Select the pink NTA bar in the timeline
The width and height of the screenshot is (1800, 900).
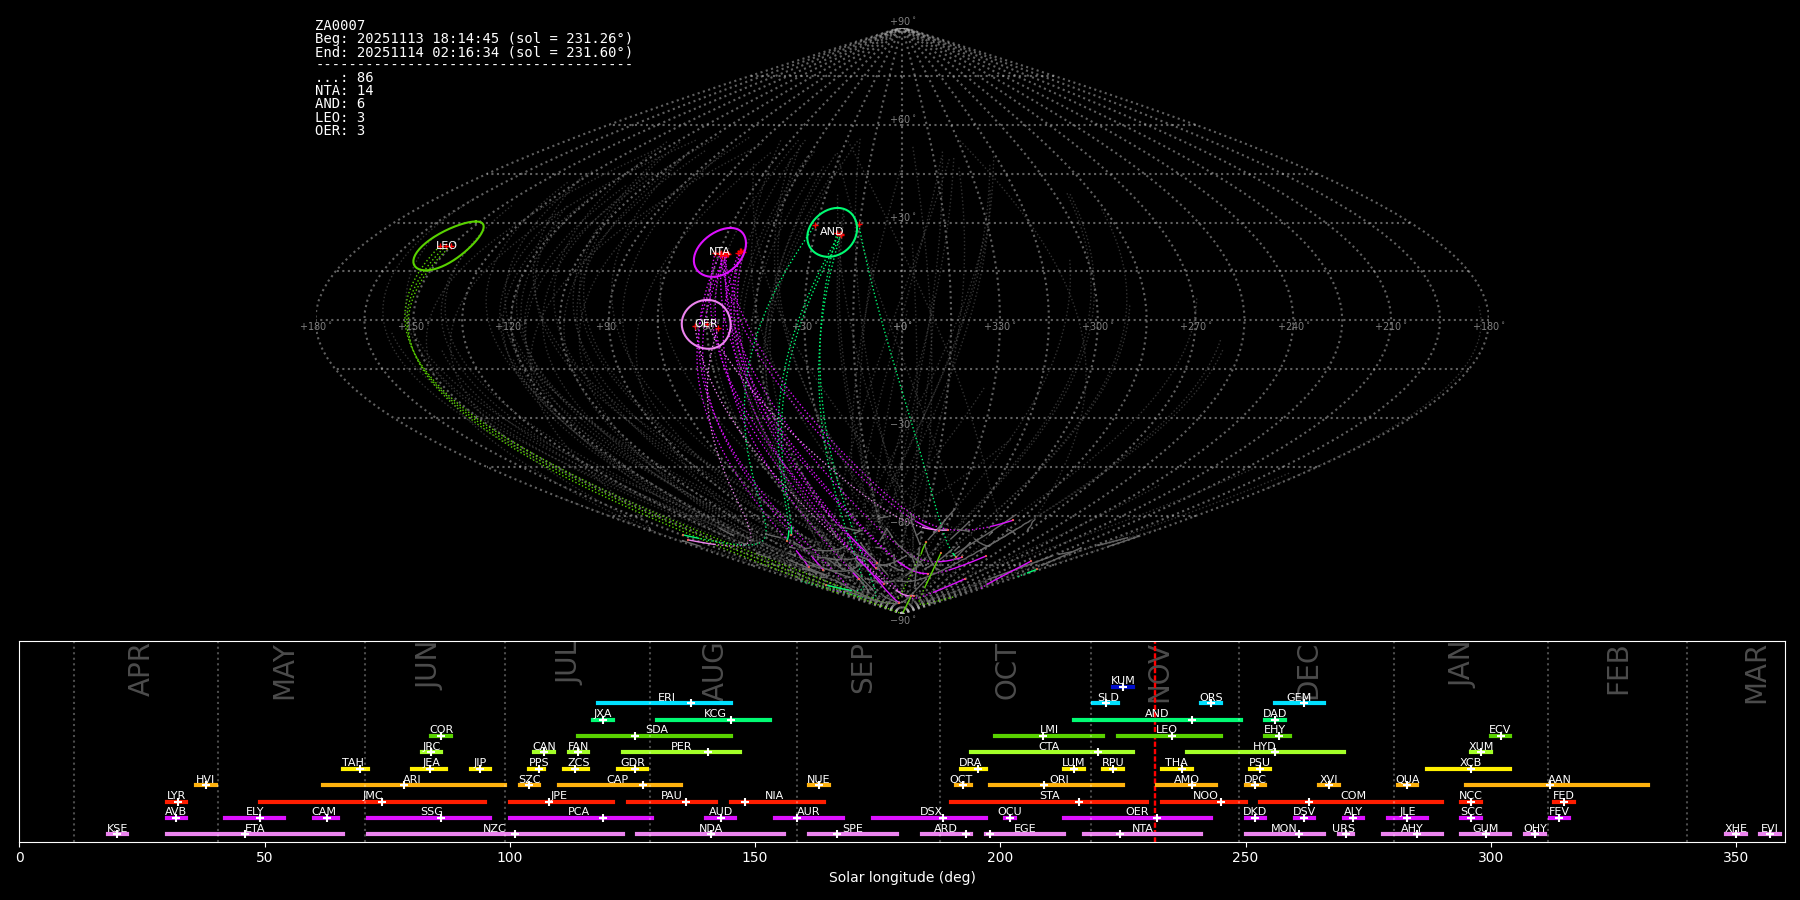(x=1142, y=834)
